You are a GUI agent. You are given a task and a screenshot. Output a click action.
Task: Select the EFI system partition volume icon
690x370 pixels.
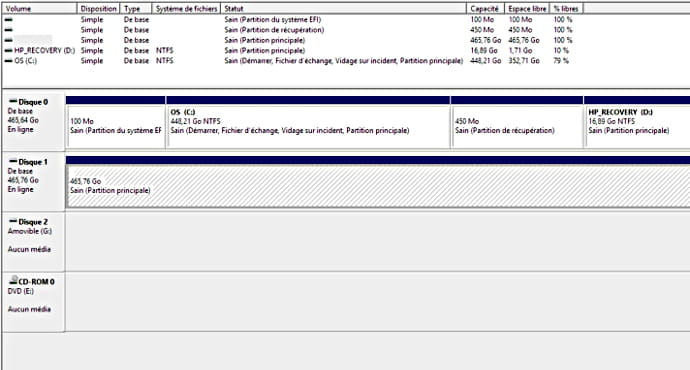[x=8, y=20]
